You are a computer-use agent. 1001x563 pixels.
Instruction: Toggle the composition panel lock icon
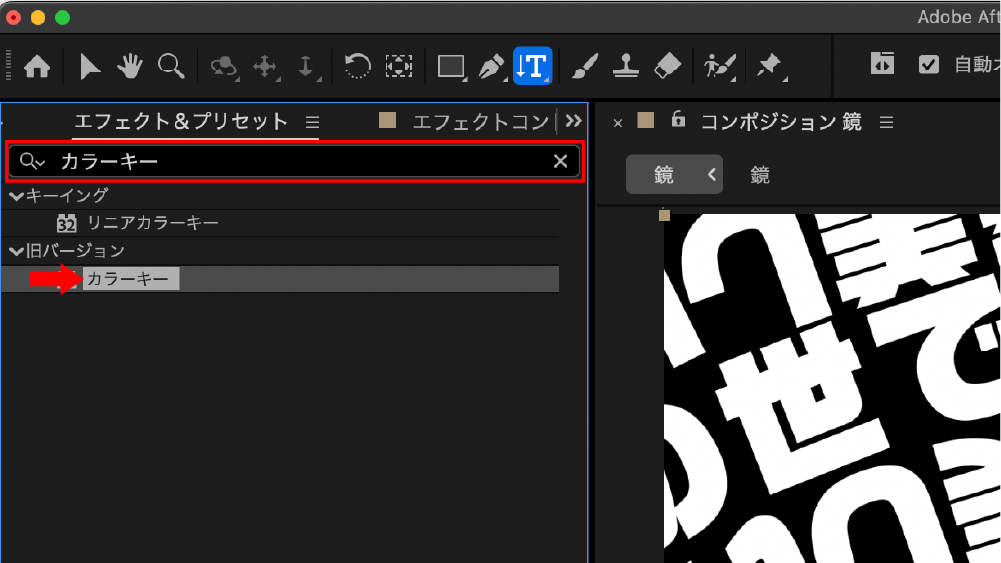(678, 119)
